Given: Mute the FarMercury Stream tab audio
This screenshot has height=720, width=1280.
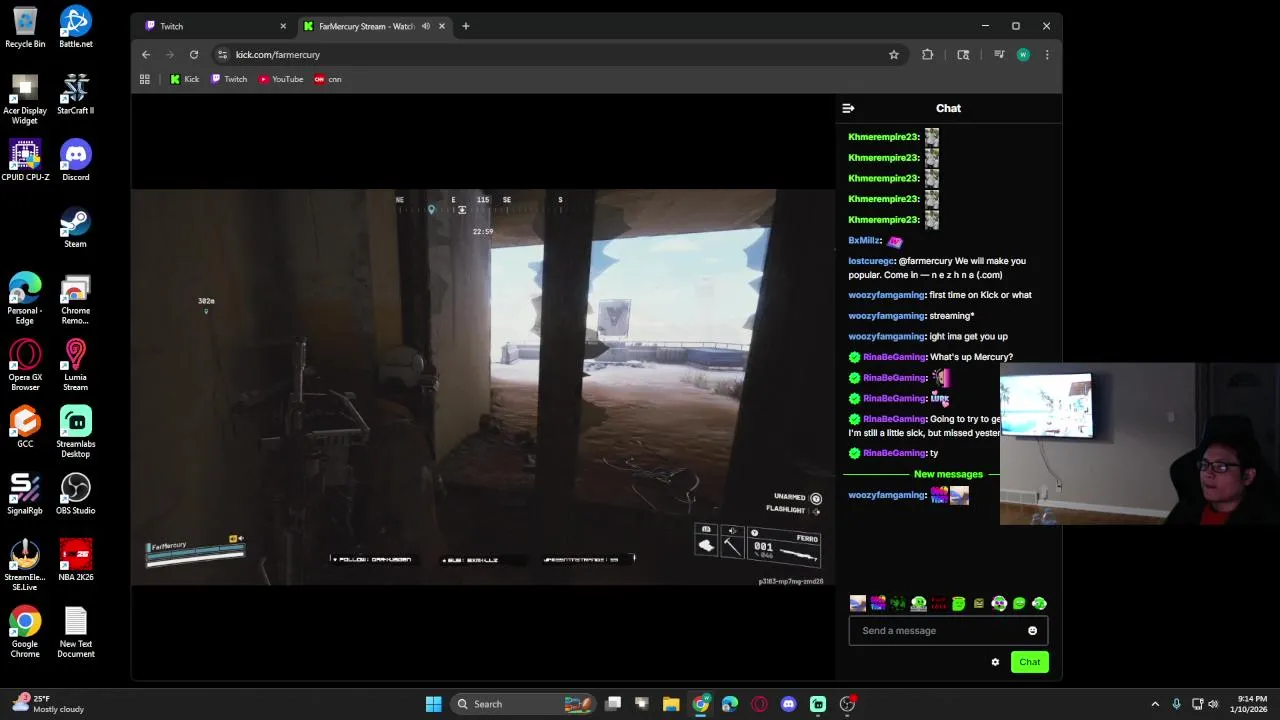Looking at the screenshot, I should coord(426,26).
